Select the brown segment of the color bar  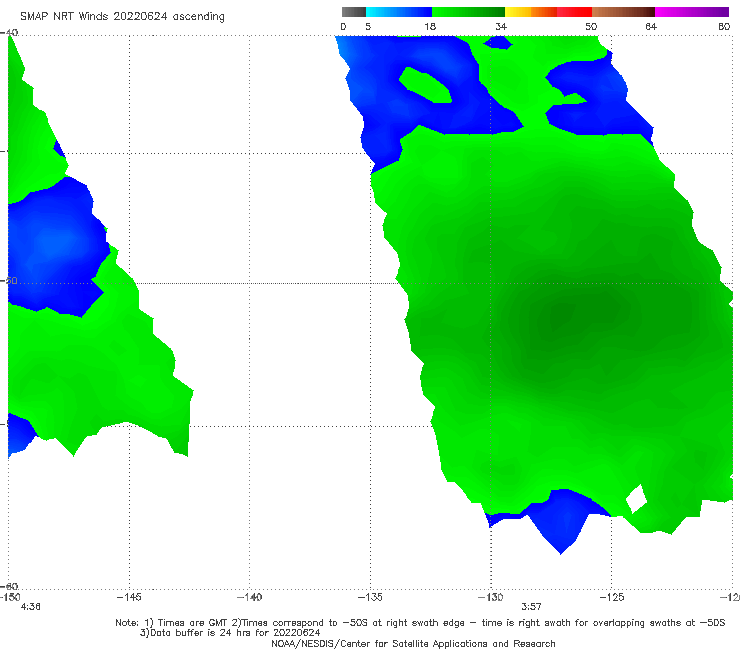(x=623, y=12)
